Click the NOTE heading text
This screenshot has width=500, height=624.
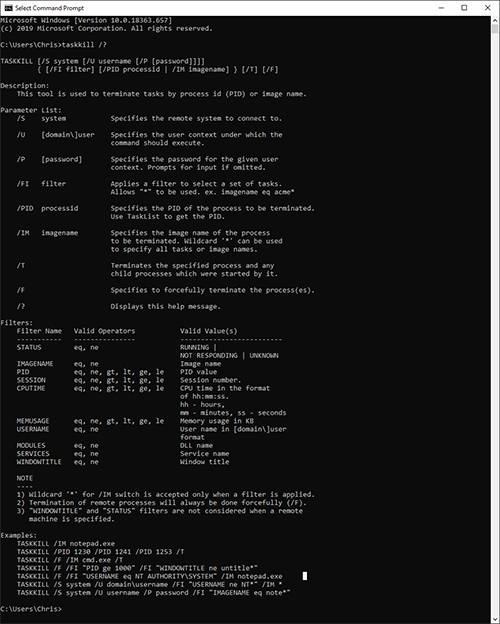25,478
